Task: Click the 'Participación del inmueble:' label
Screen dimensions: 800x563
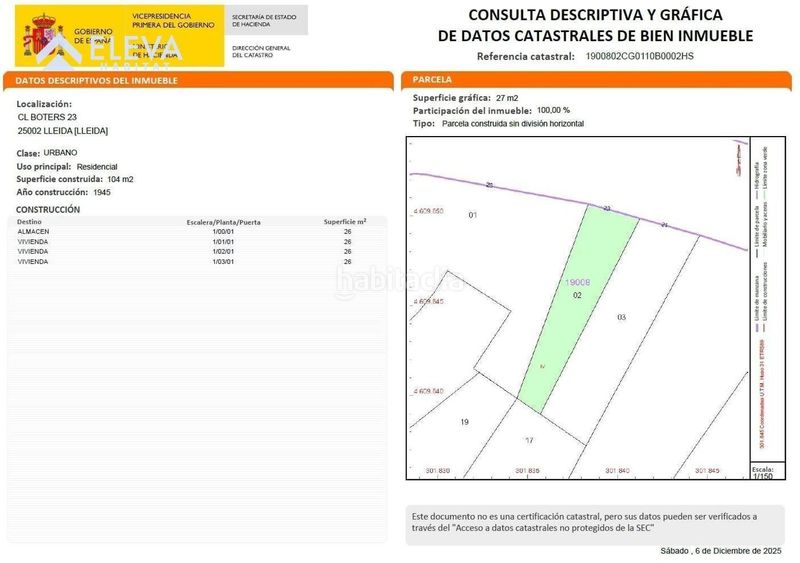Action: click(472, 111)
